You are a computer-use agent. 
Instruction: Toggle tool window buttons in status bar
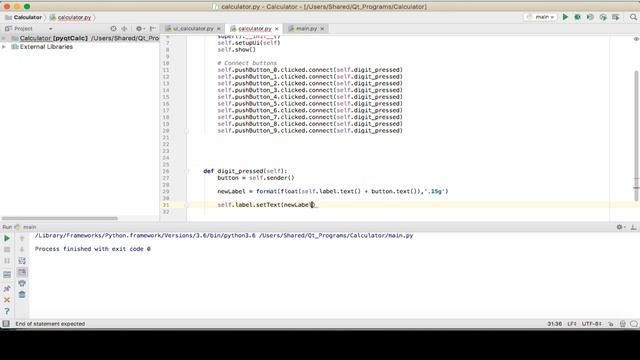point(6,324)
